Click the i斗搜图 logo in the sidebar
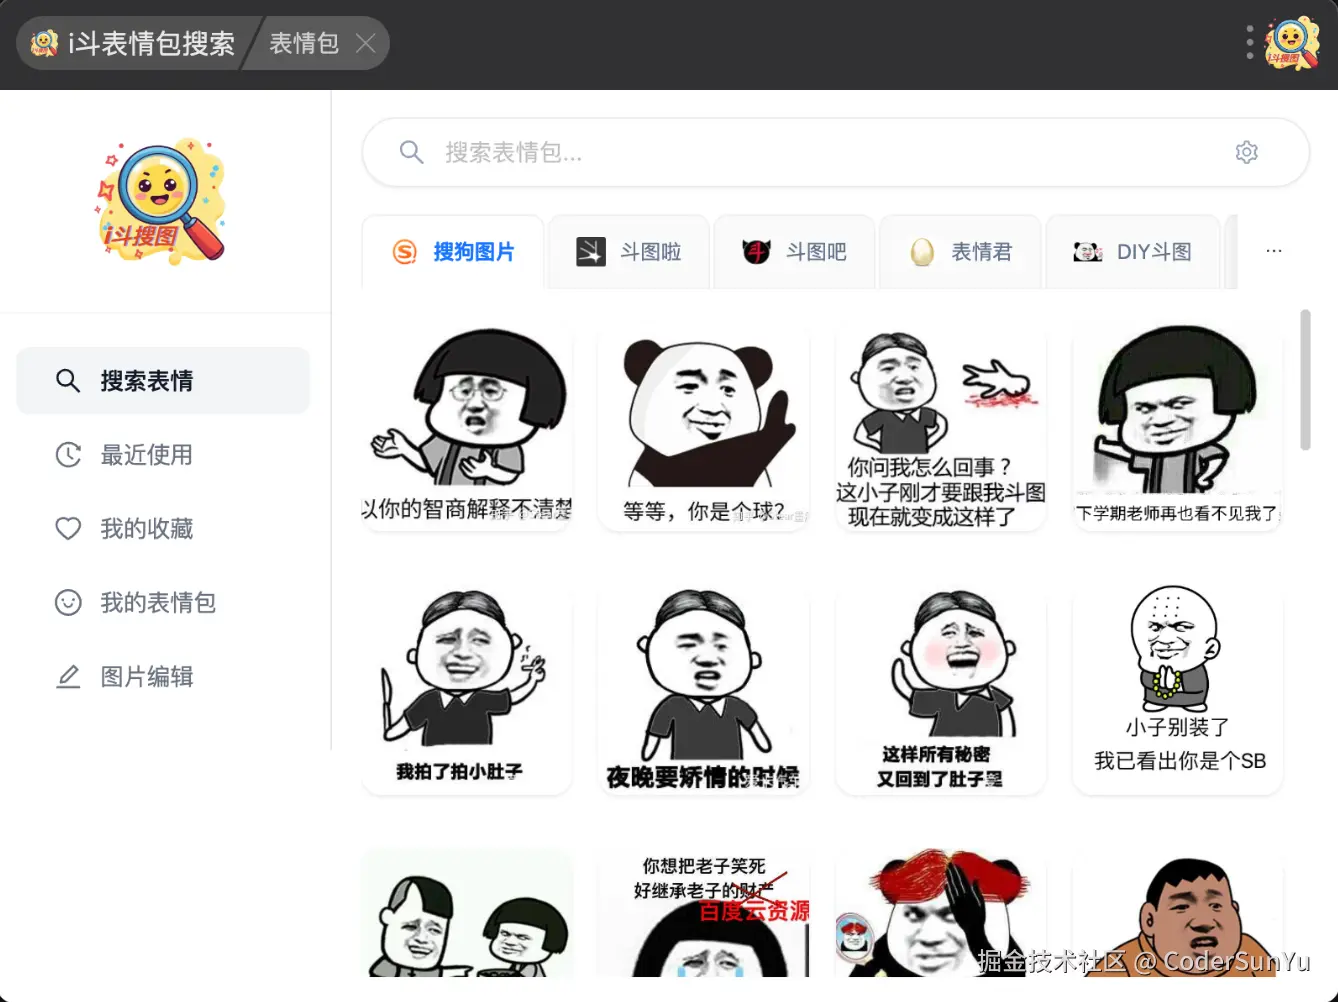This screenshot has height=1002, width=1338. point(162,200)
